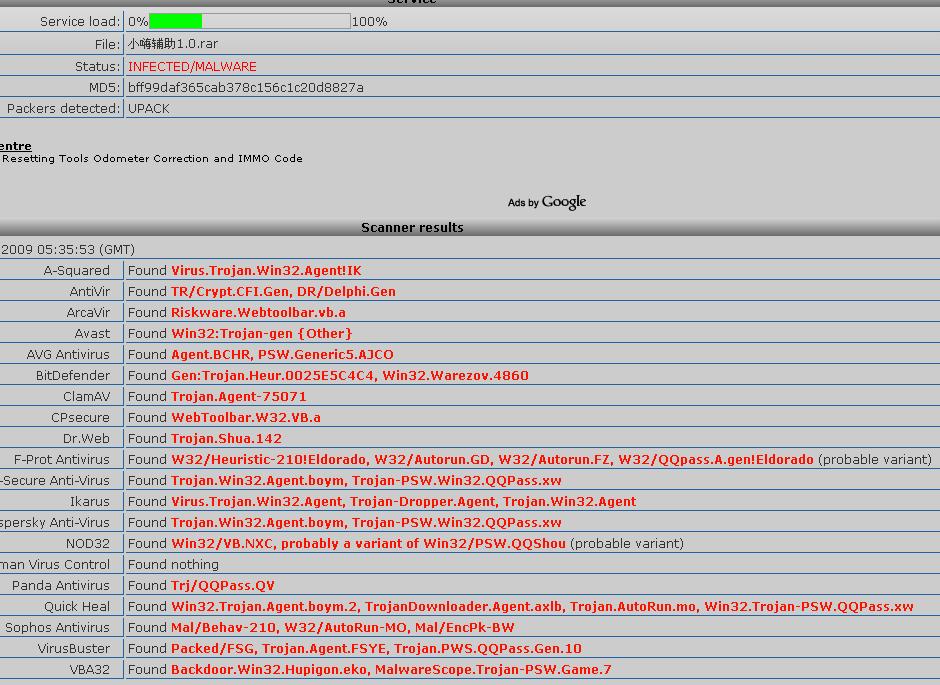This screenshot has height=685, width=940.
Task: Select the Trojan.Agent-75071 detection
Action: tap(239, 396)
